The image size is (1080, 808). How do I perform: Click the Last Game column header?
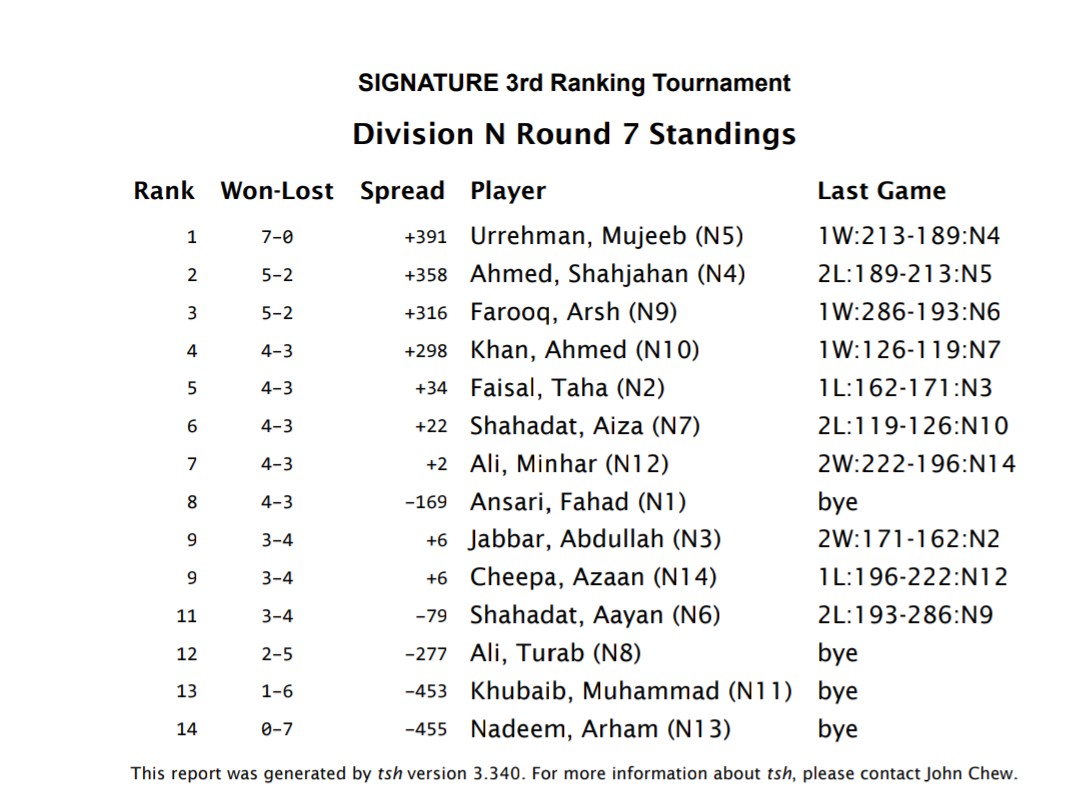[x=882, y=191]
